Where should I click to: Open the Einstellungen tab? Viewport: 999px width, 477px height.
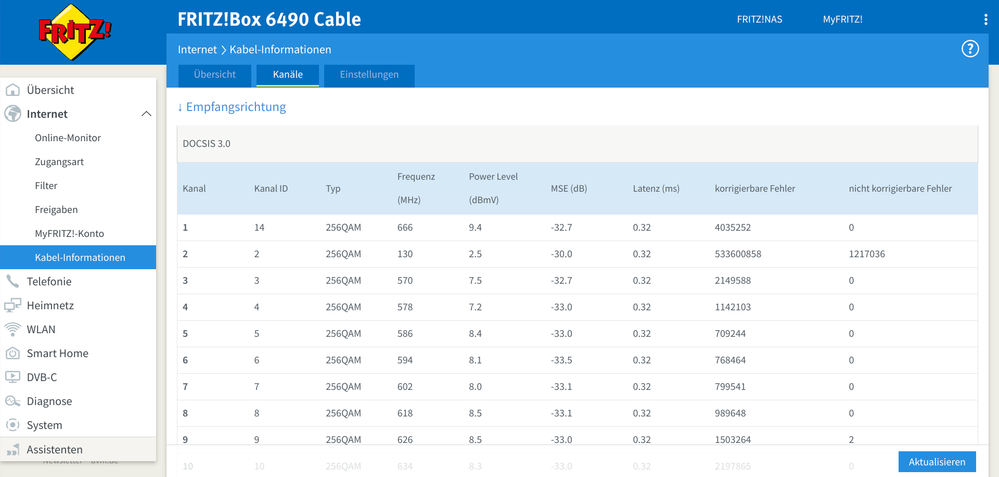(x=370, y=75)
